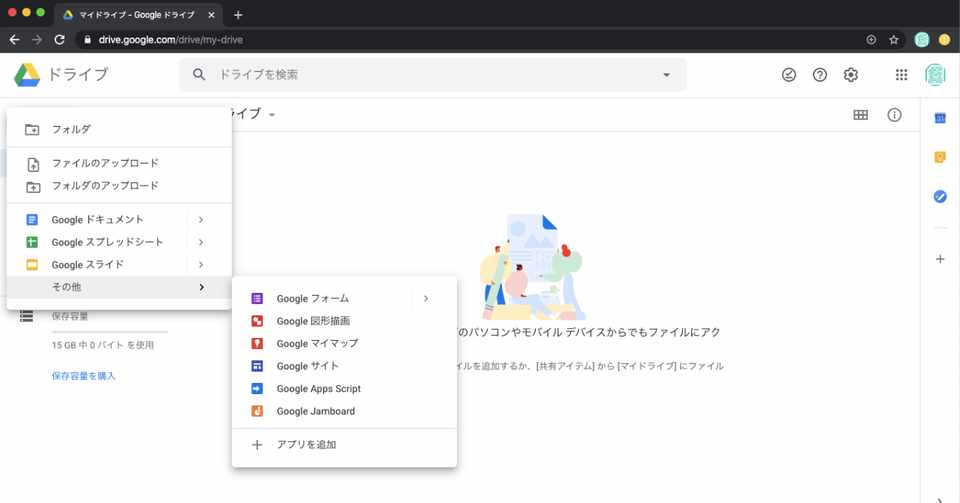This screenshot has width=960, height=503.
Task: Open new browser tab plus button
Action: click(238, 15)
